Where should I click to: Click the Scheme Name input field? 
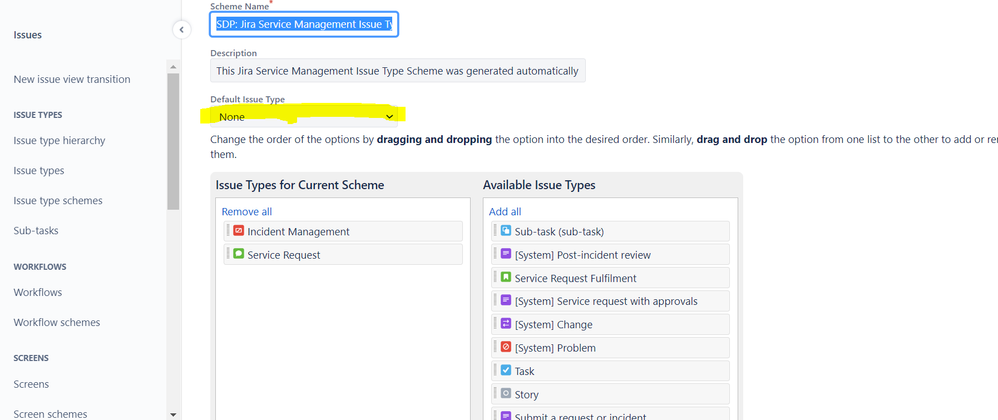tap(304, 24)
